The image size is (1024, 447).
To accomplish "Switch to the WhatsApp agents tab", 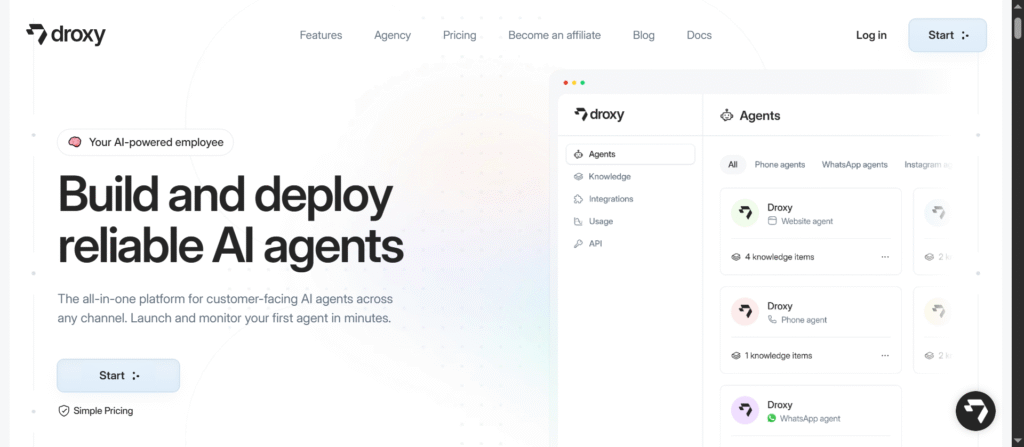I will pyautogui.click(x=854, y=164).
